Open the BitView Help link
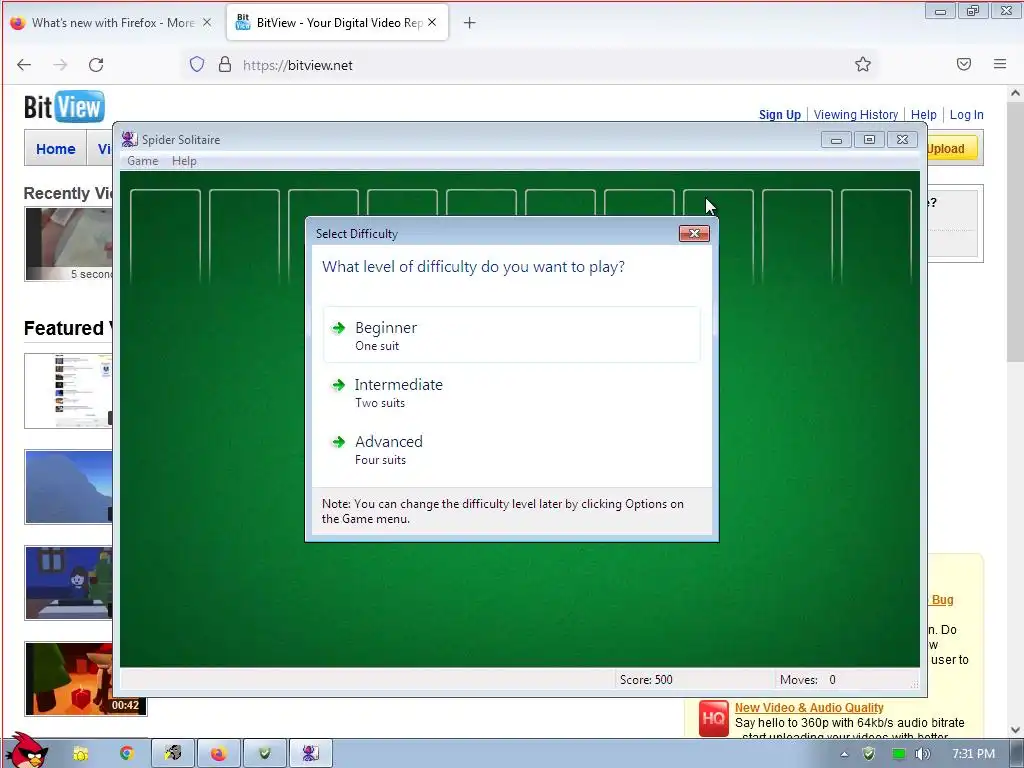 pos(923,114)
